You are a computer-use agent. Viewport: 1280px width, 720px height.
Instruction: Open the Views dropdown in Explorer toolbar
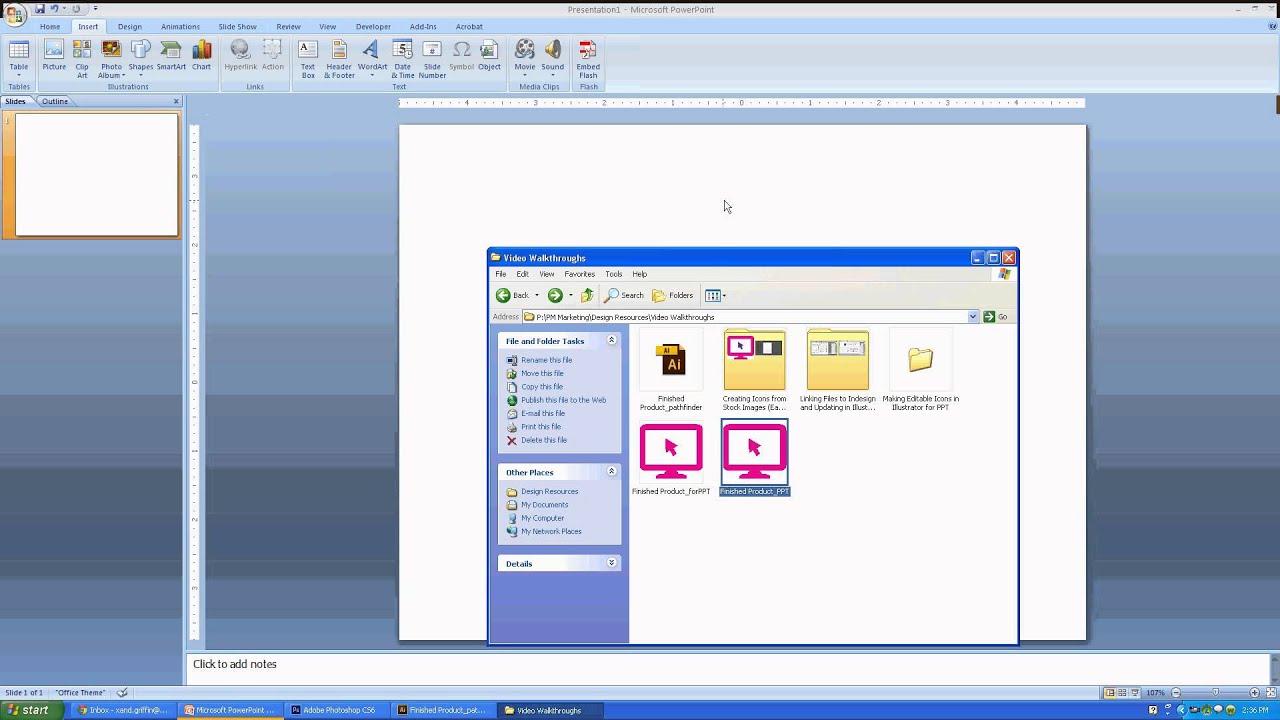point(715,295)
